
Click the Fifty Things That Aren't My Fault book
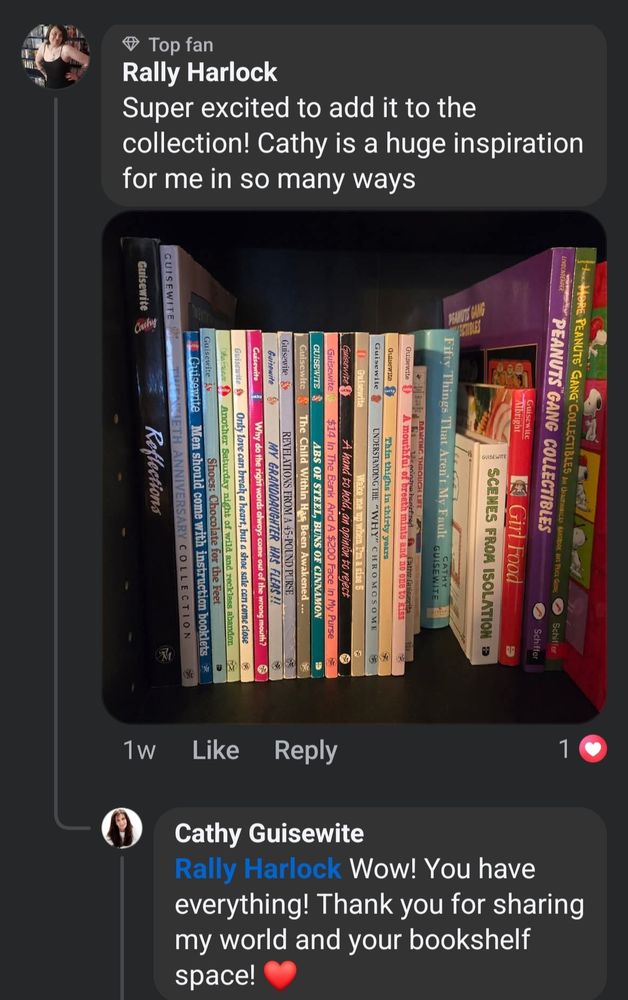click(437, 476)
